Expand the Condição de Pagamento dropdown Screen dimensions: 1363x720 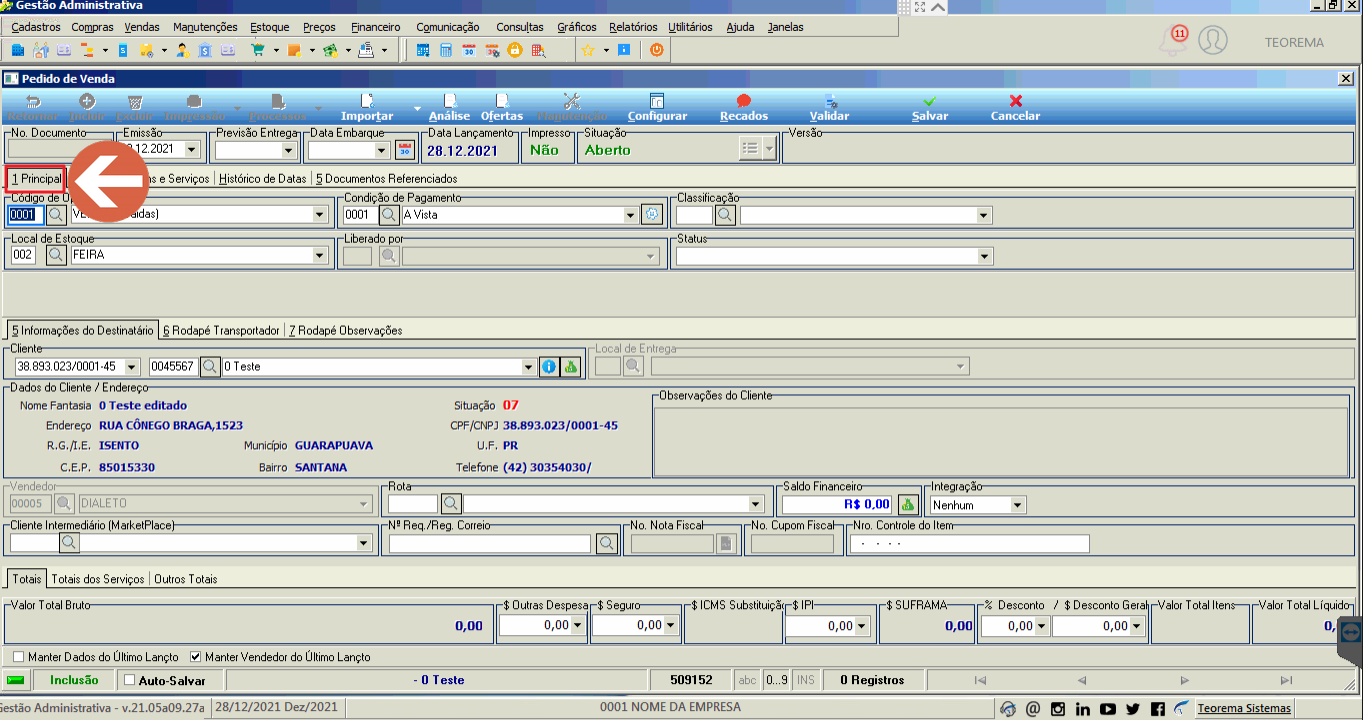click(630, 214)
